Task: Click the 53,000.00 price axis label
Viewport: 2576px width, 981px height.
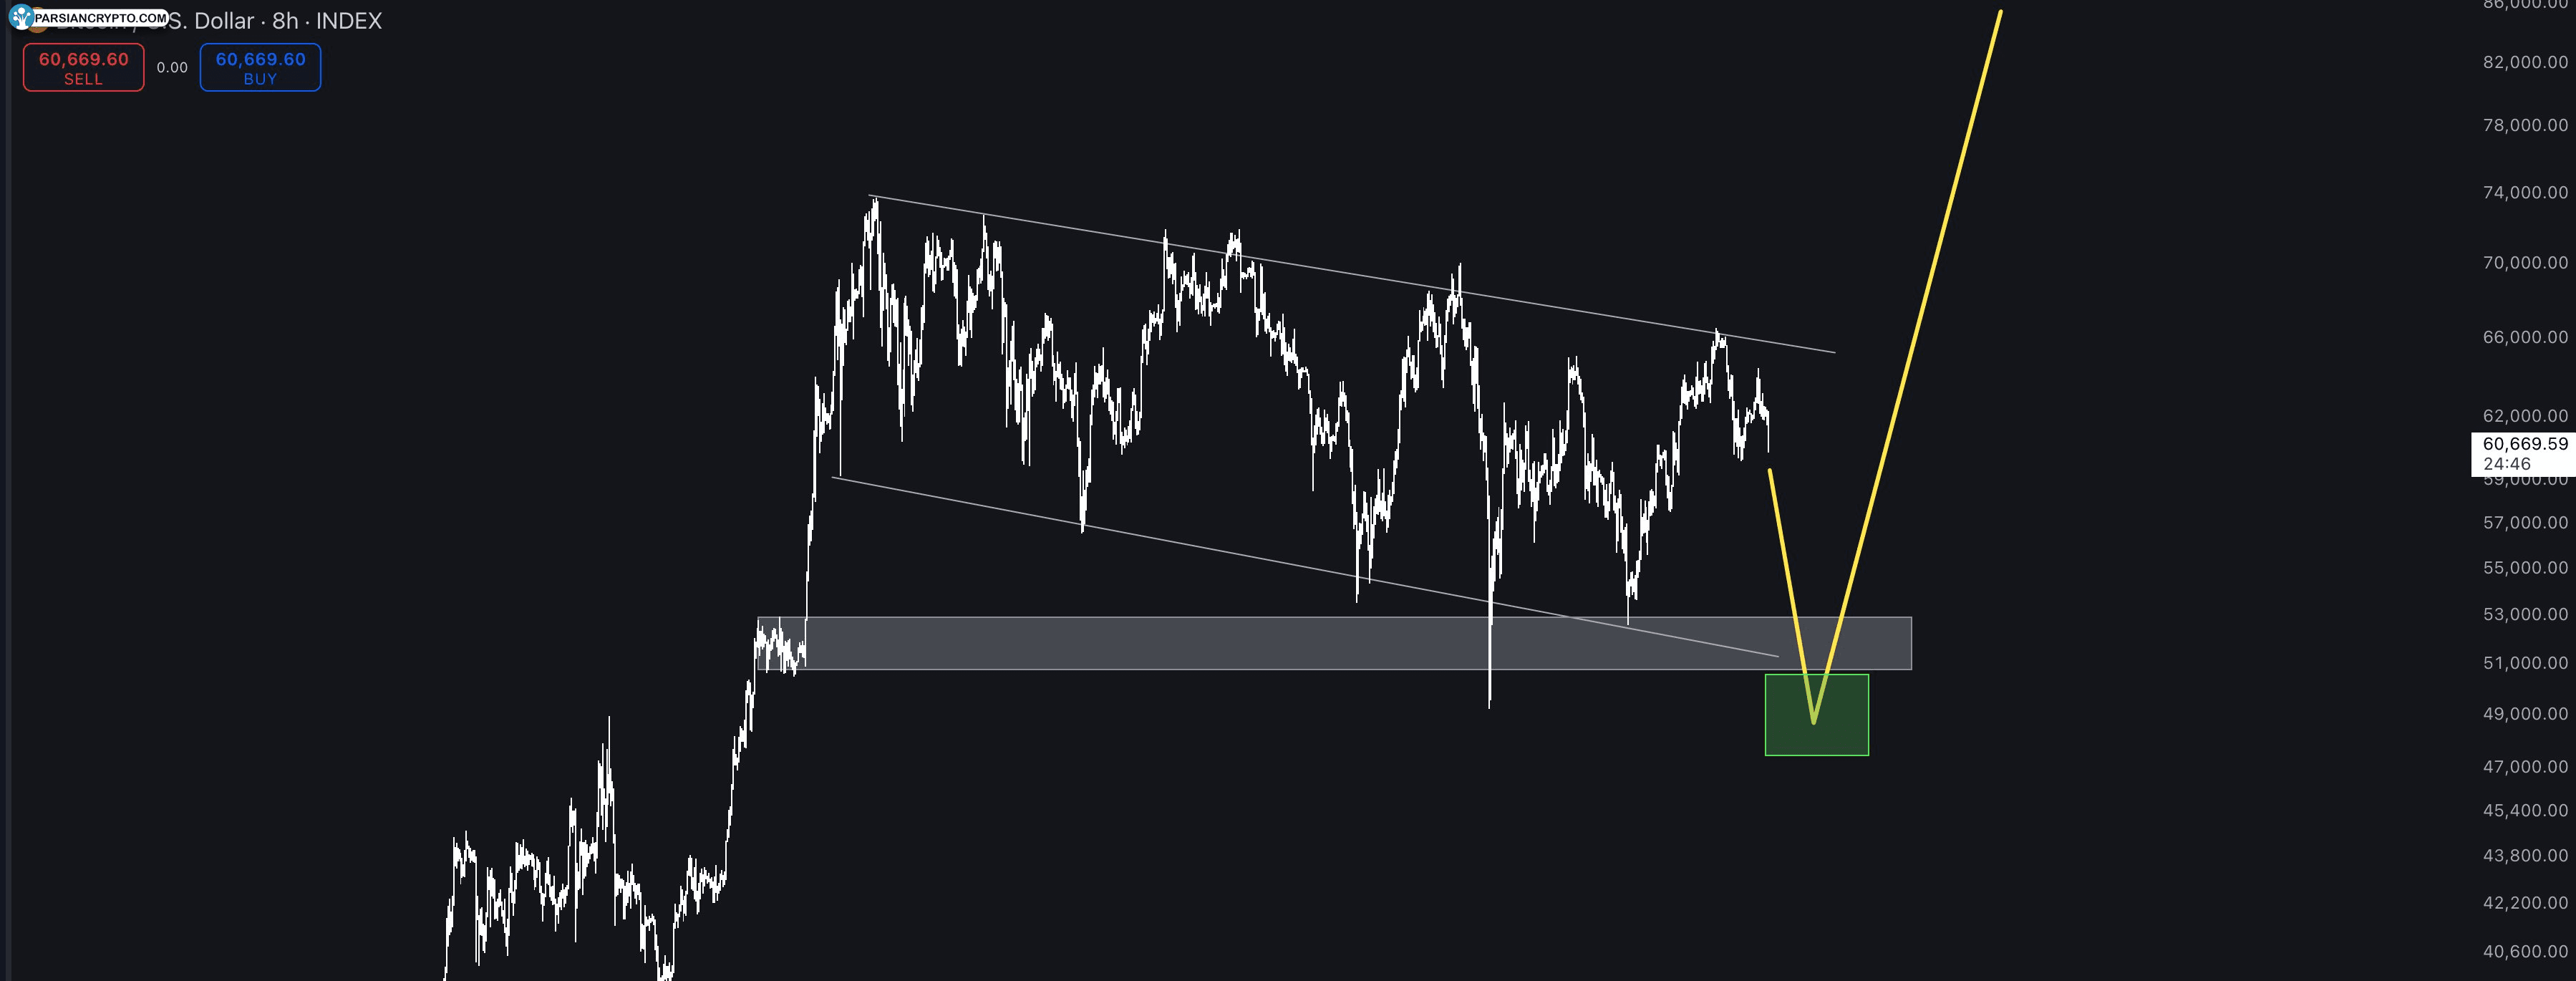Action: click(x=2525, y=615)
